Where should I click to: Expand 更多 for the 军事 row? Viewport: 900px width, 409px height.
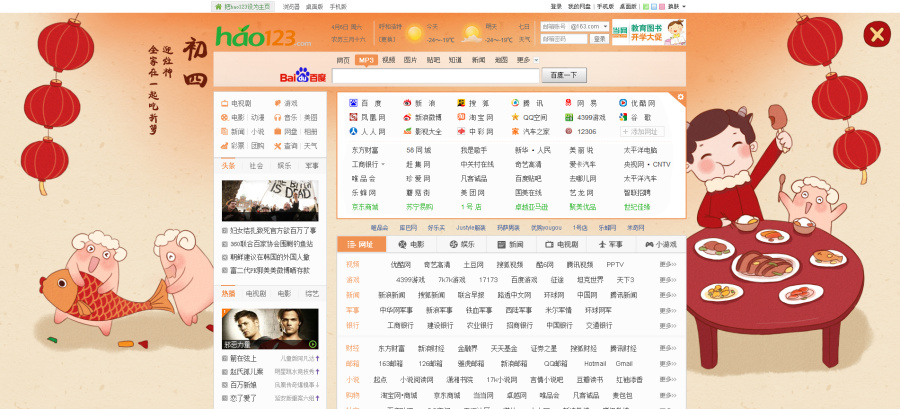pos(668,310)
